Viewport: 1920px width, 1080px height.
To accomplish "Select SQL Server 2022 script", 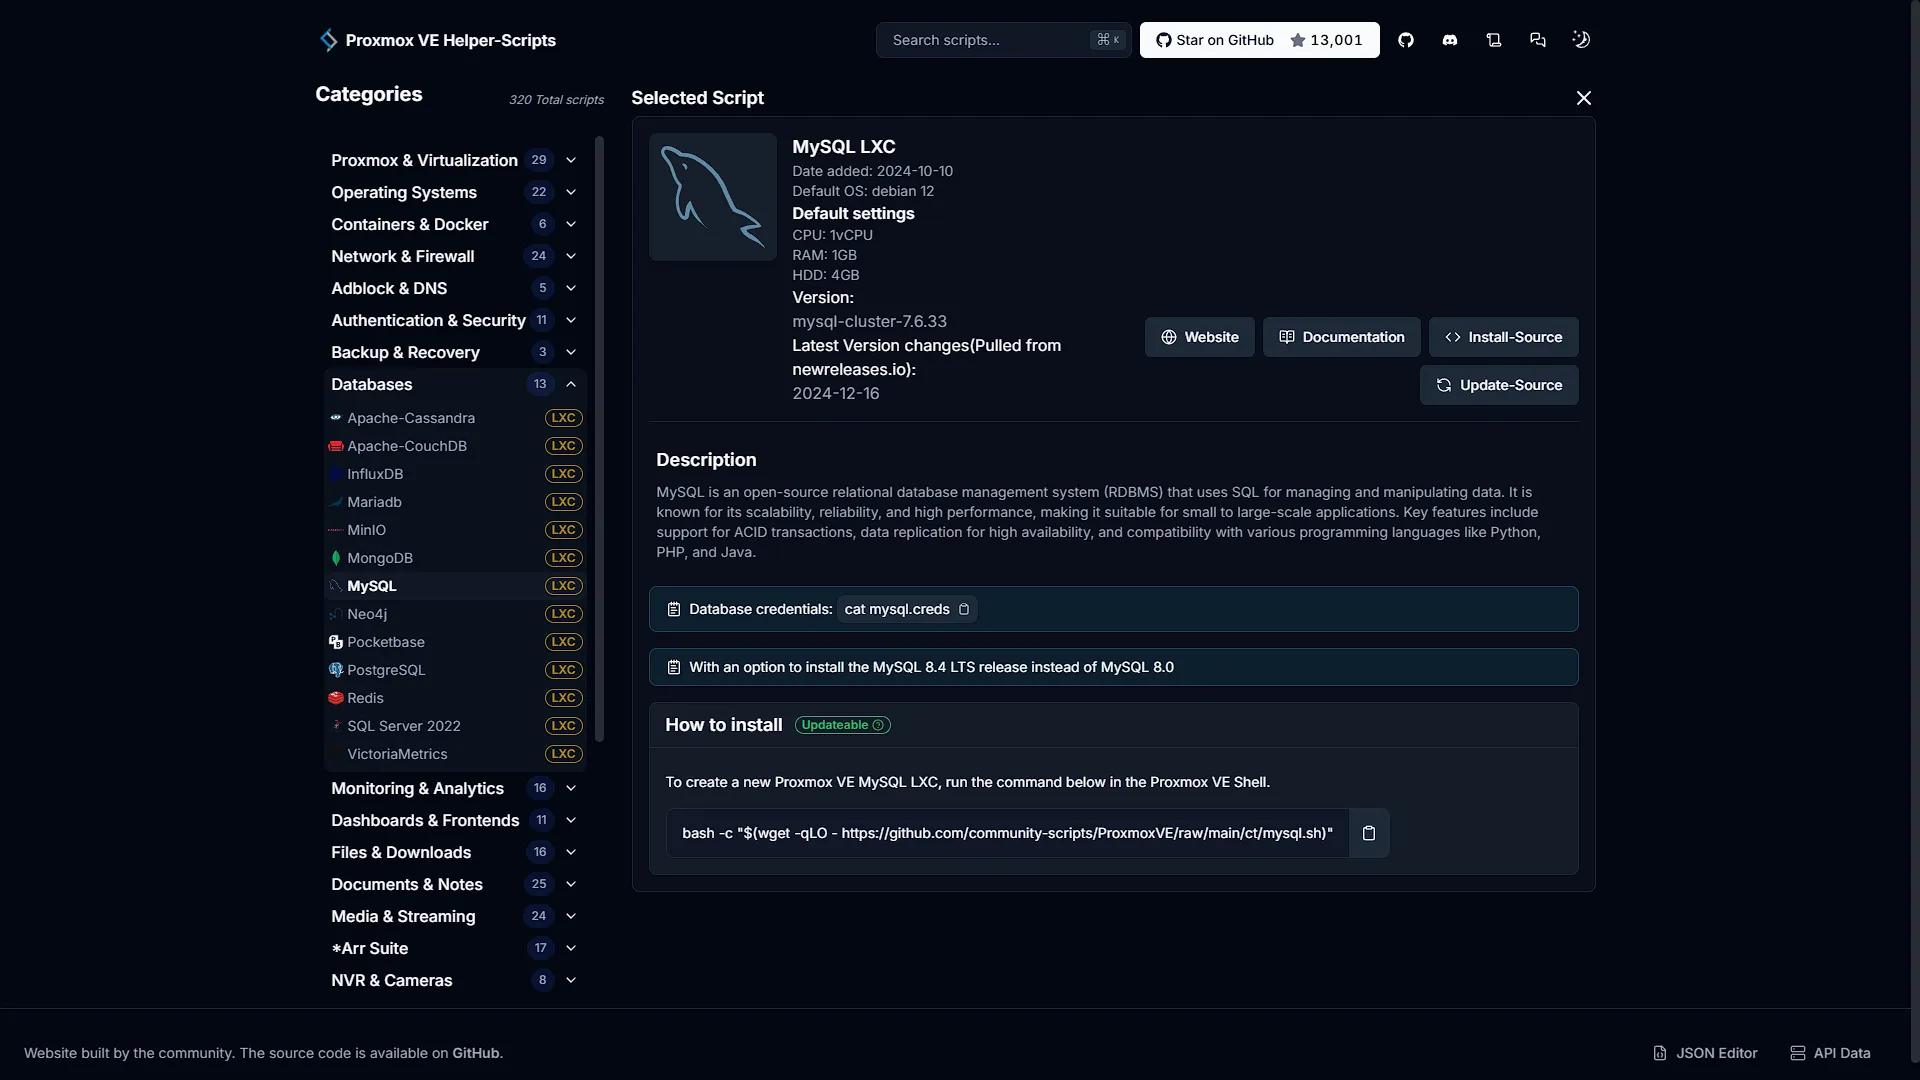I will click(455, 726).
